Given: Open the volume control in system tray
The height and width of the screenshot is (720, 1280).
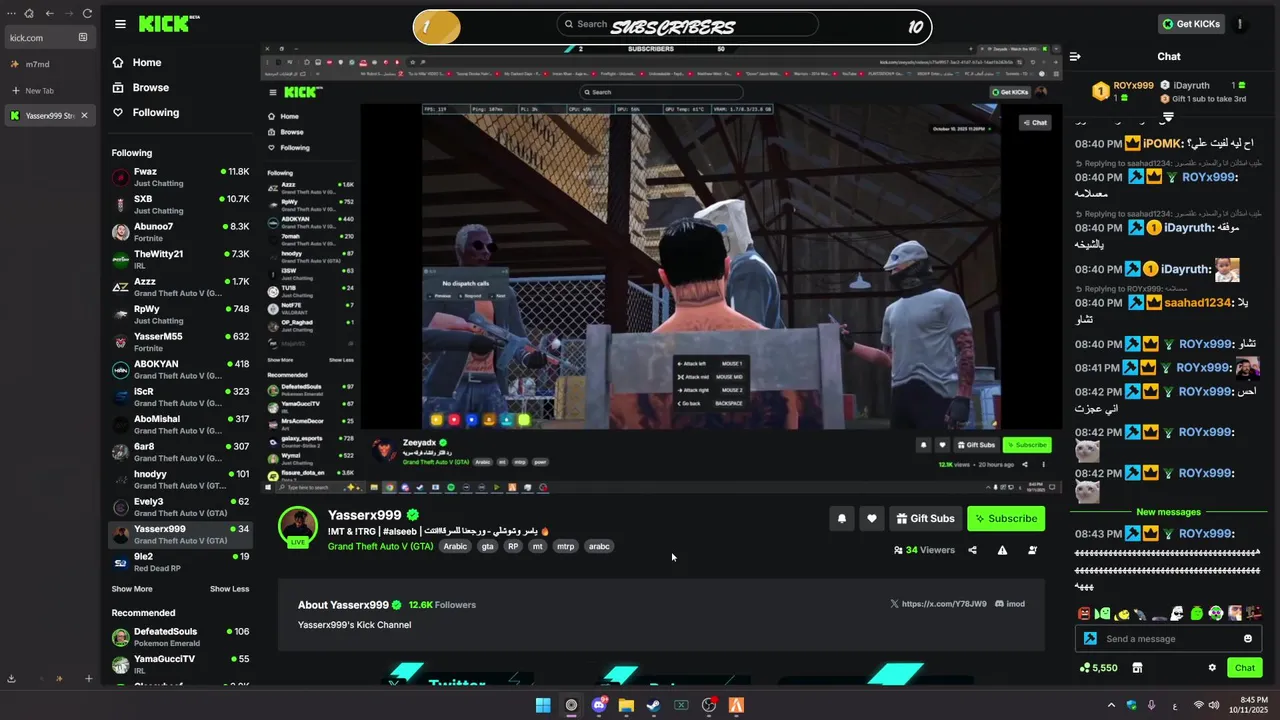Looking at the screenshot, I should tap(1214, 705).
